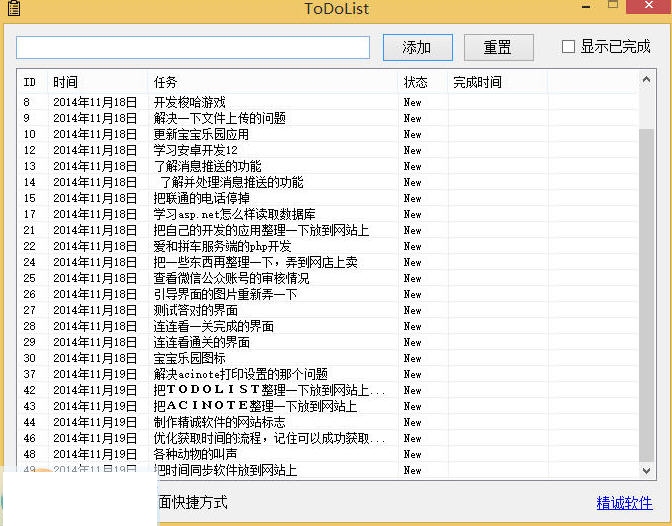The width and height of the screenshot is (672, 526).
Task: Select task 连连看一关完成的界面
Action: pyautogui.click(x=213, y=326)
